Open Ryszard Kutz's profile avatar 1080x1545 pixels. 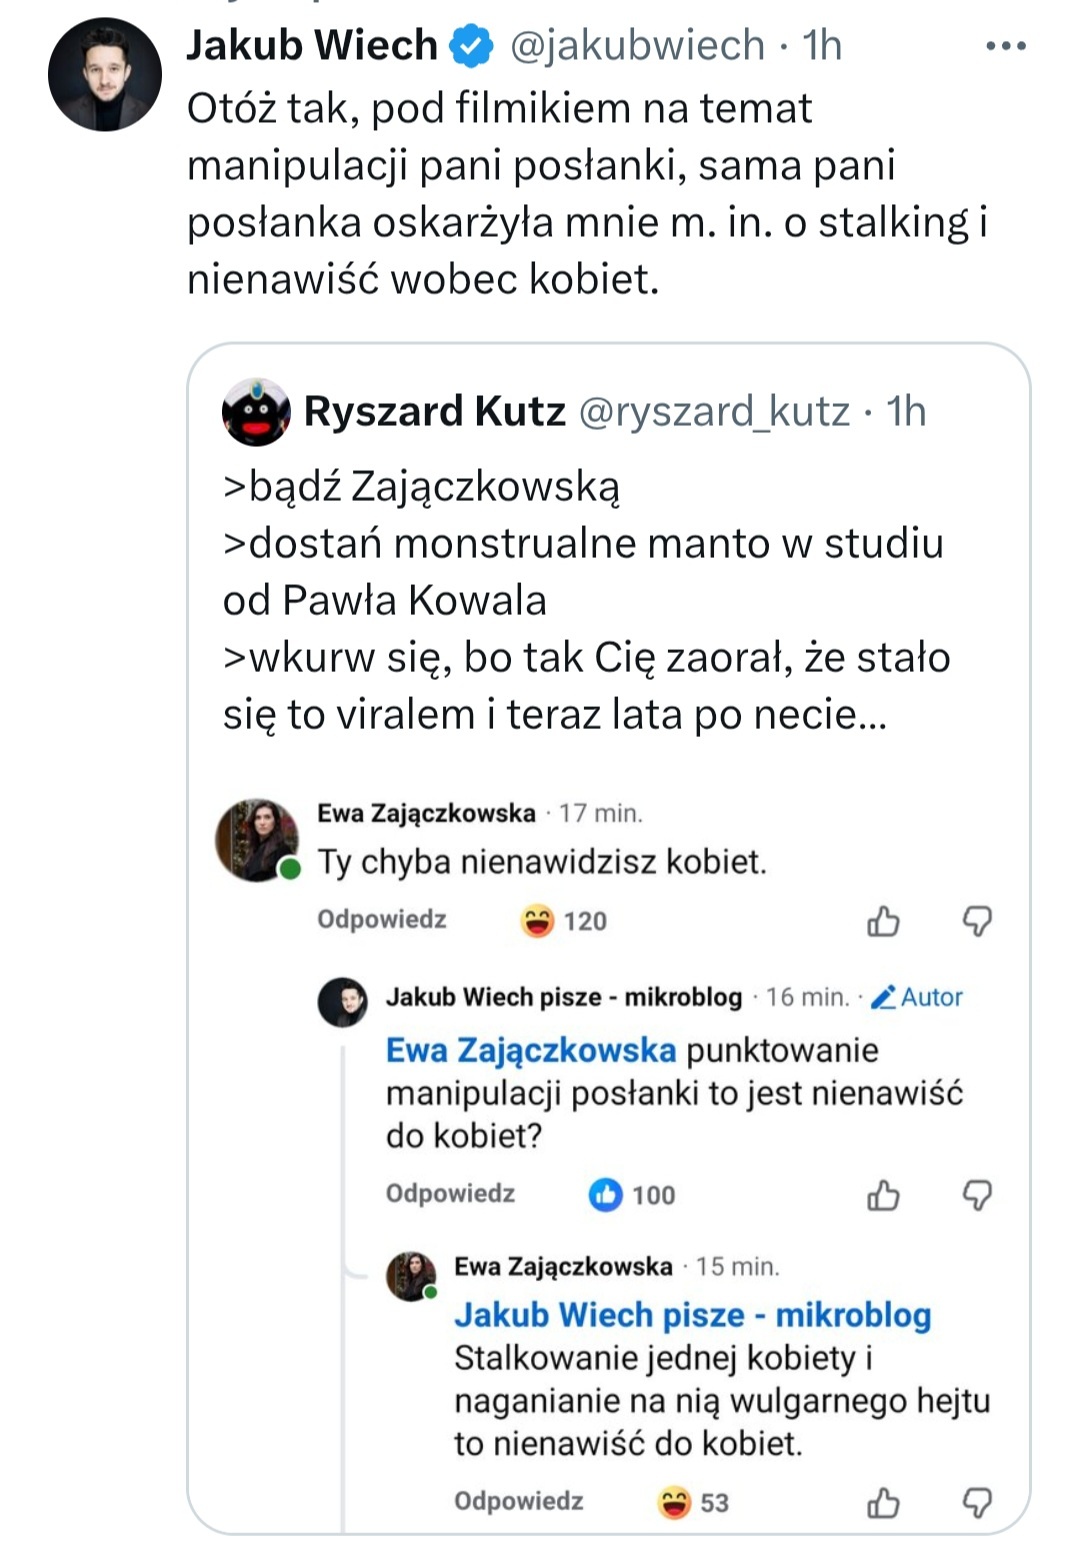click(x=256, y=412)
